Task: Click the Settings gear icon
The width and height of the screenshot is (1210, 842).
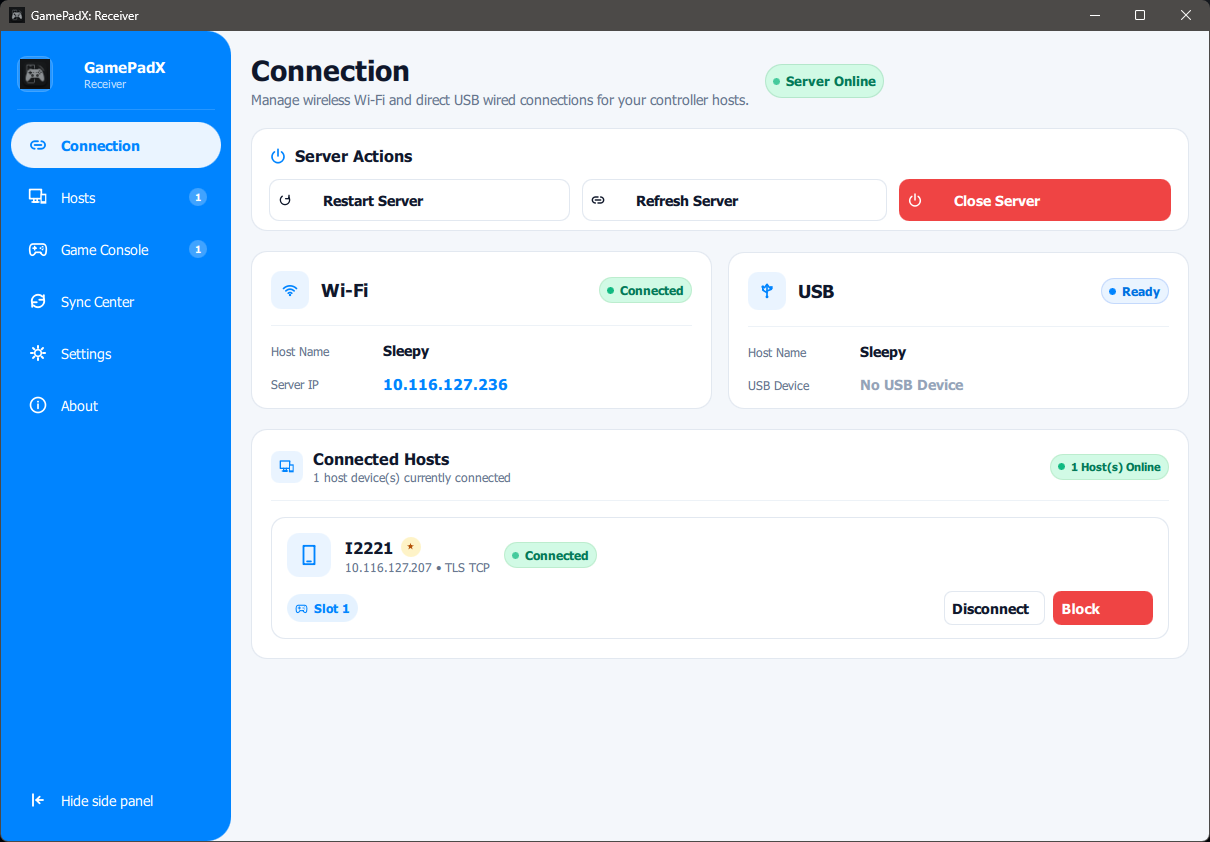Action: (x=38, y=354)
